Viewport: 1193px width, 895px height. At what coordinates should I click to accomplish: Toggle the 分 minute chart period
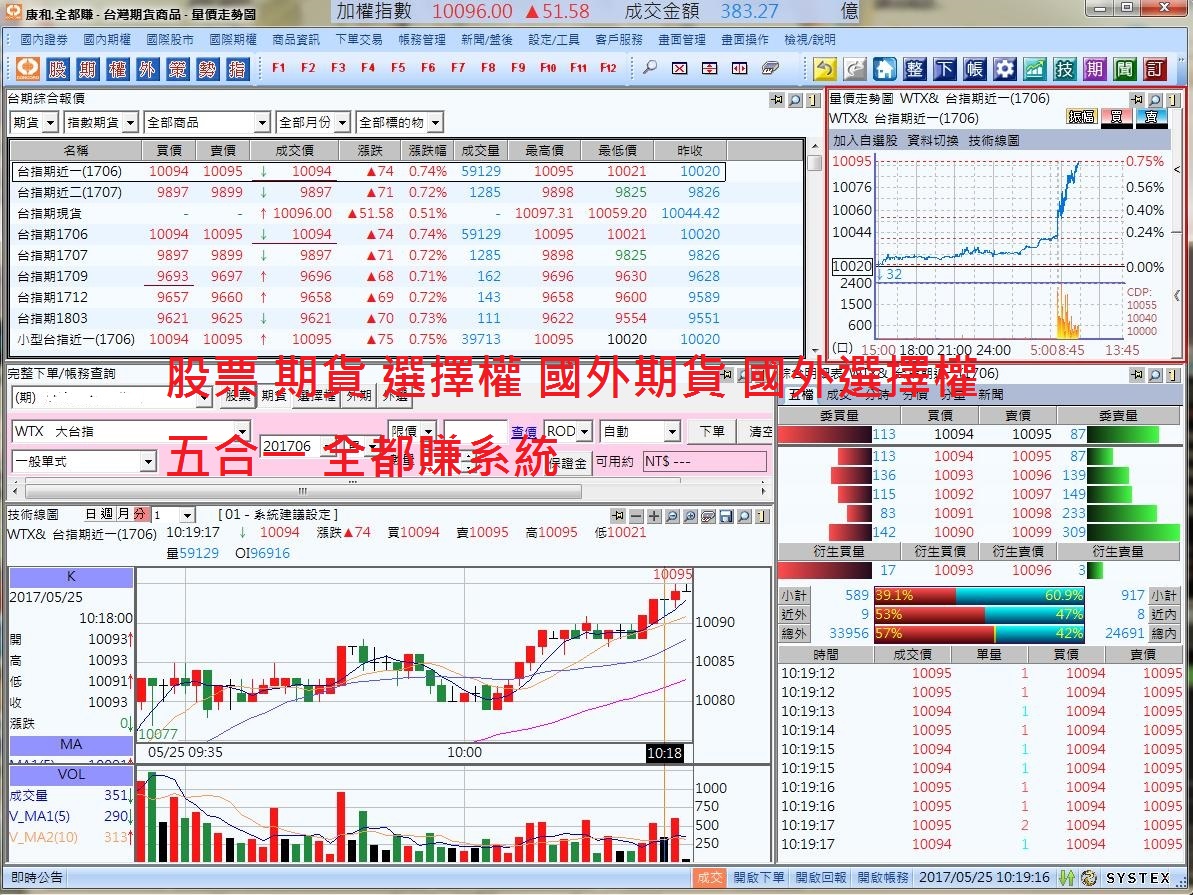pos(139,514)
